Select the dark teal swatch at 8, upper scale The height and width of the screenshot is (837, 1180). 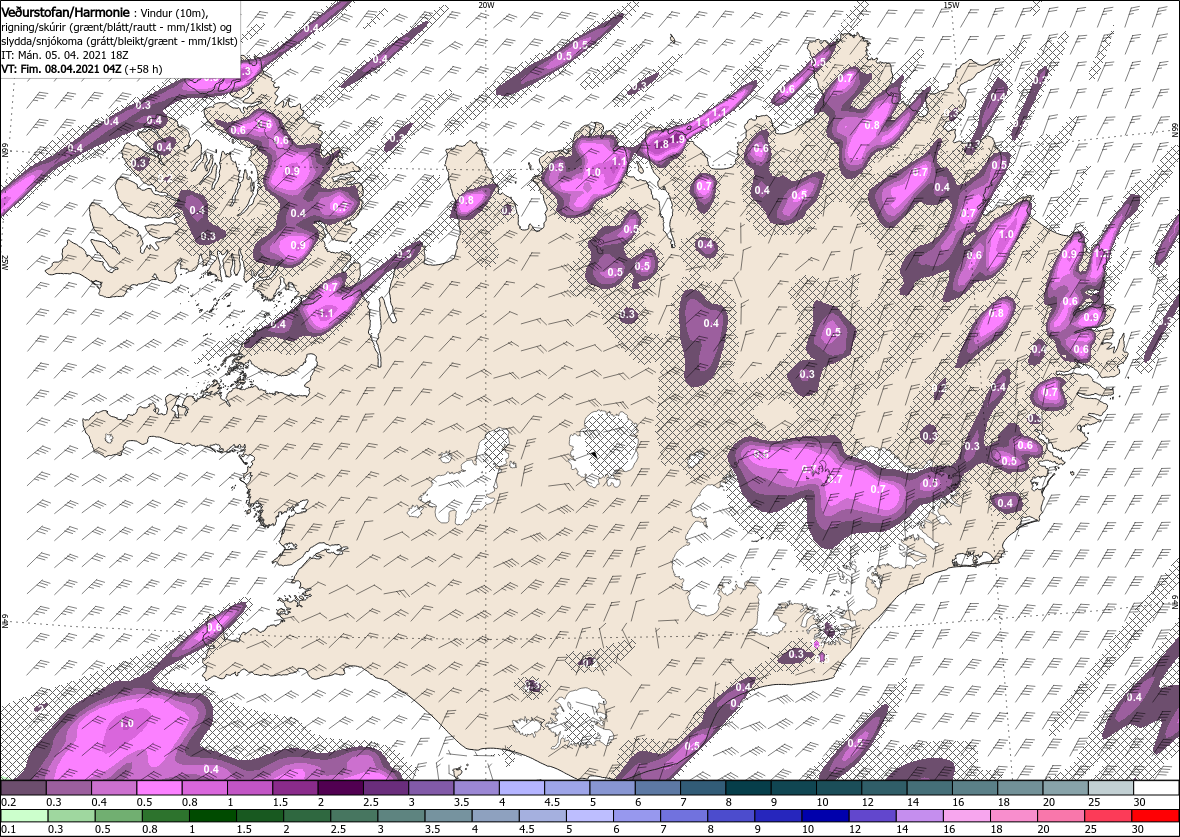(748, 788)
